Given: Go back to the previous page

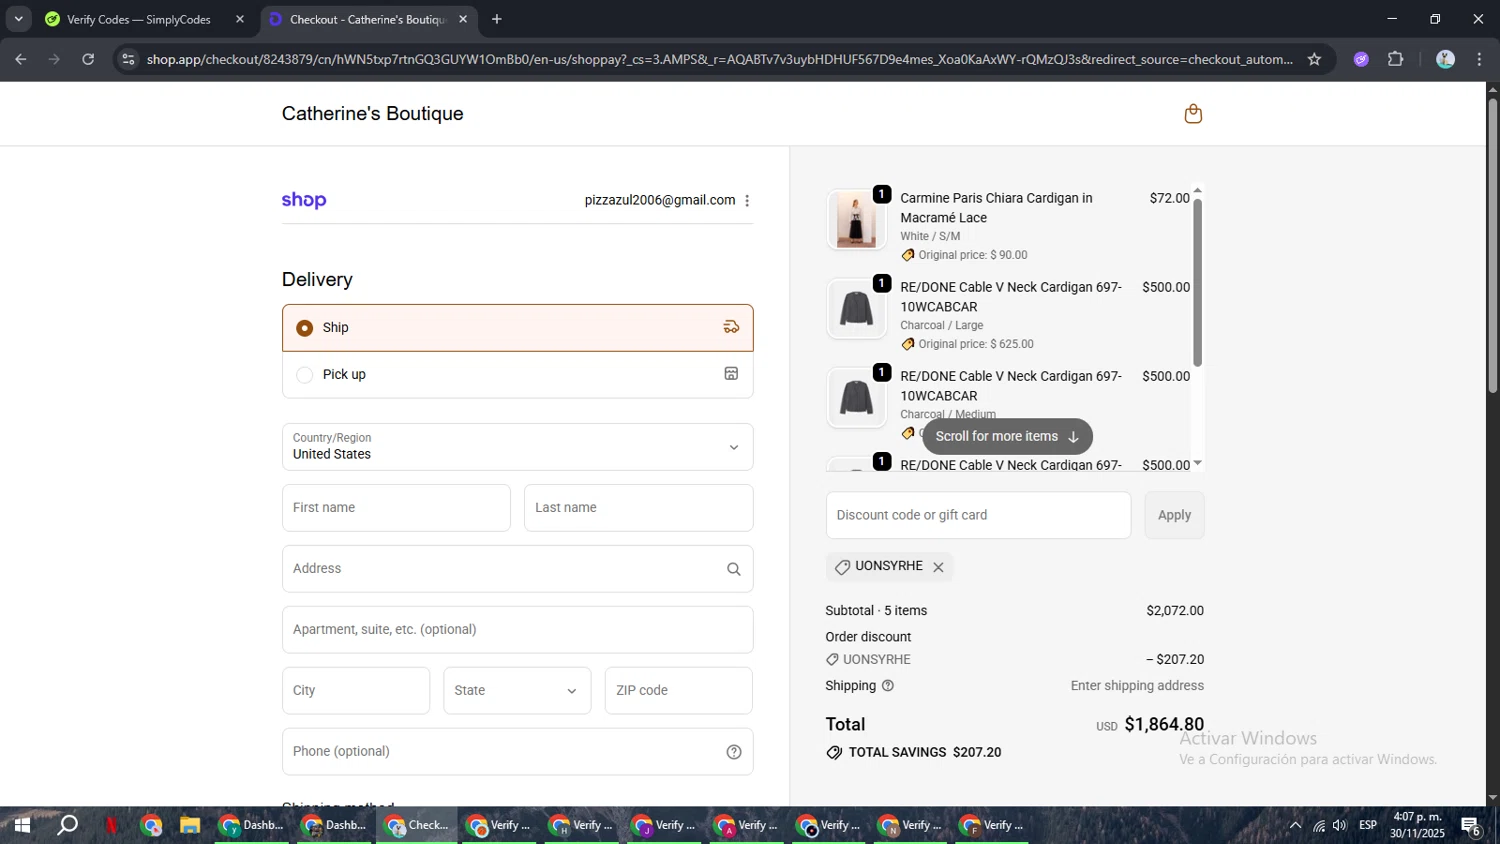Looking at the screenshot, I should 21,59.
